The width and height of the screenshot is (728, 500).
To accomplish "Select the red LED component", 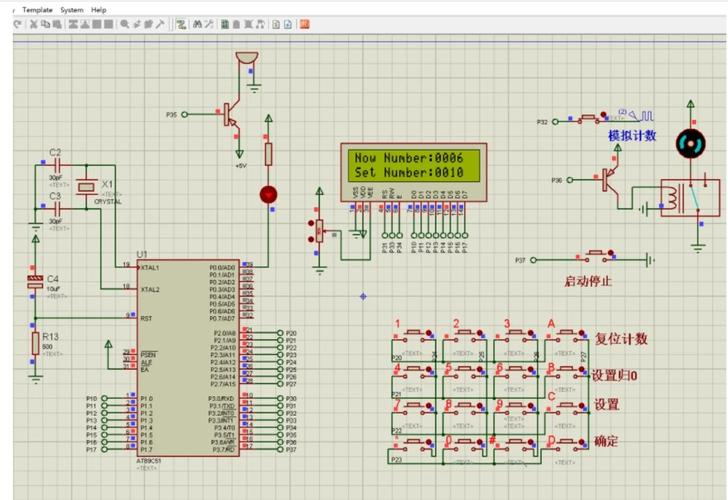I will [x=268, y=192].
